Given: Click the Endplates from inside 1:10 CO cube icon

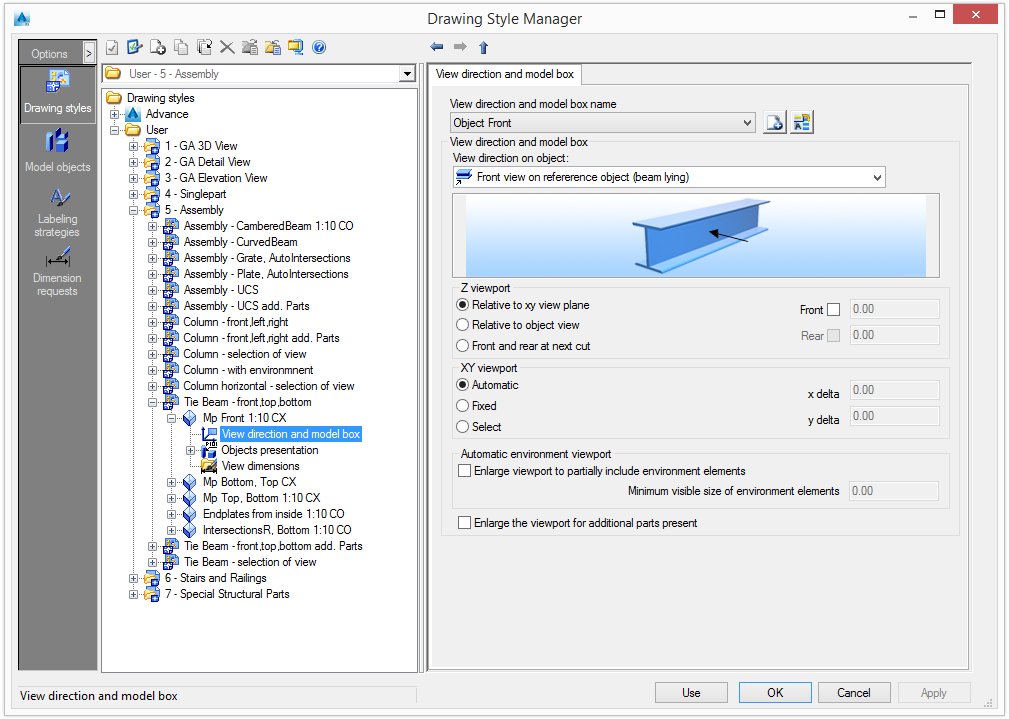Looking at the screenshot, I should point(189,514).
